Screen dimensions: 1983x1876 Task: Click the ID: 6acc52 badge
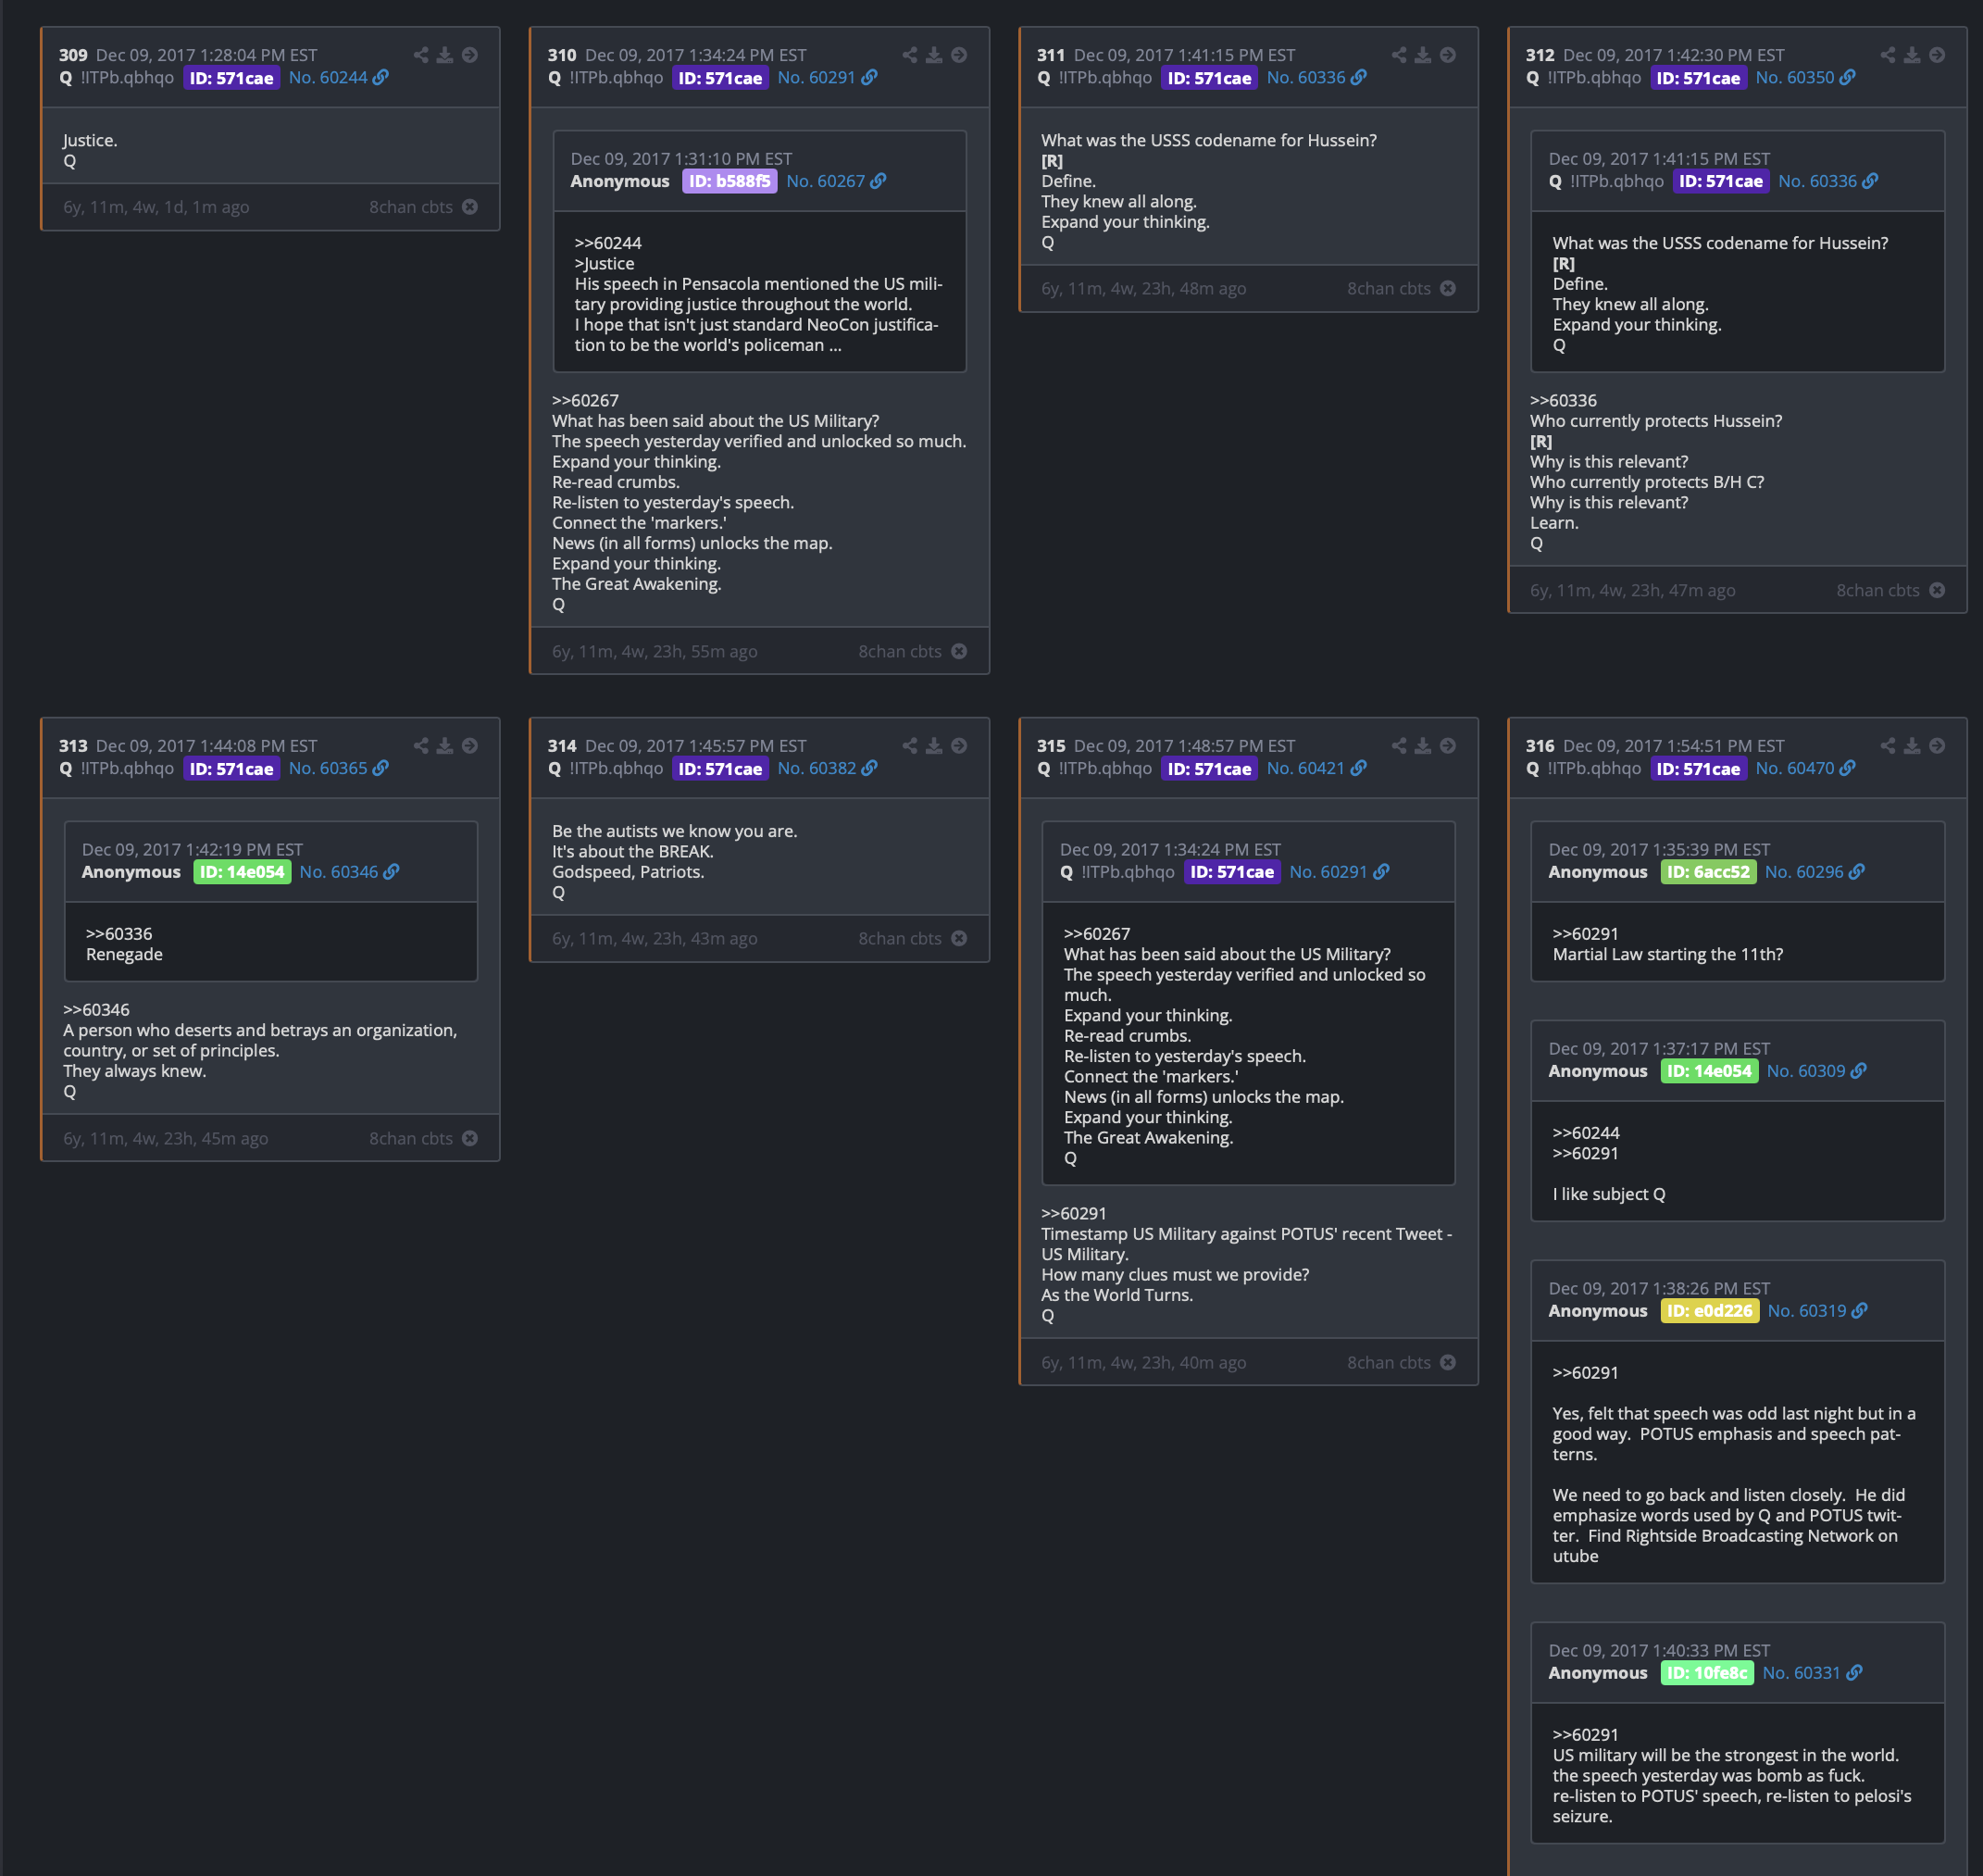[1708, 872]
